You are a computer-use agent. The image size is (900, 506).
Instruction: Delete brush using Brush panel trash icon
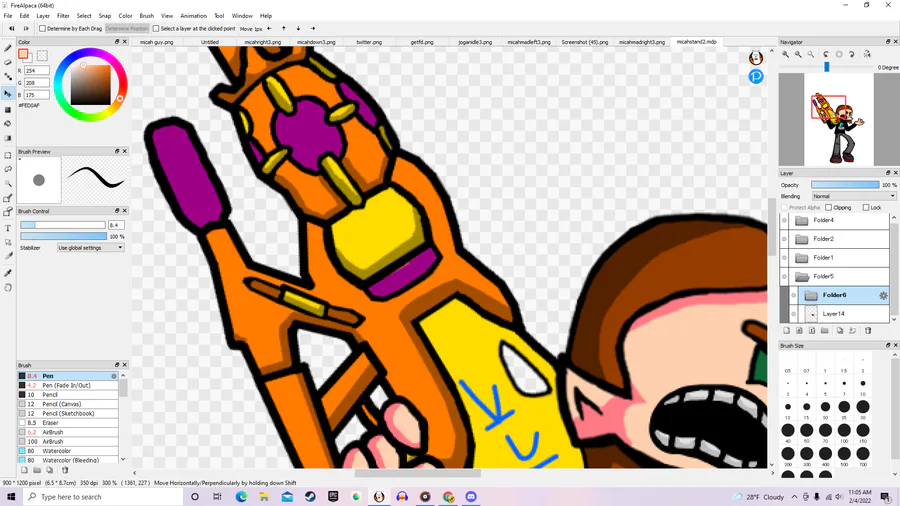point(65,470)
